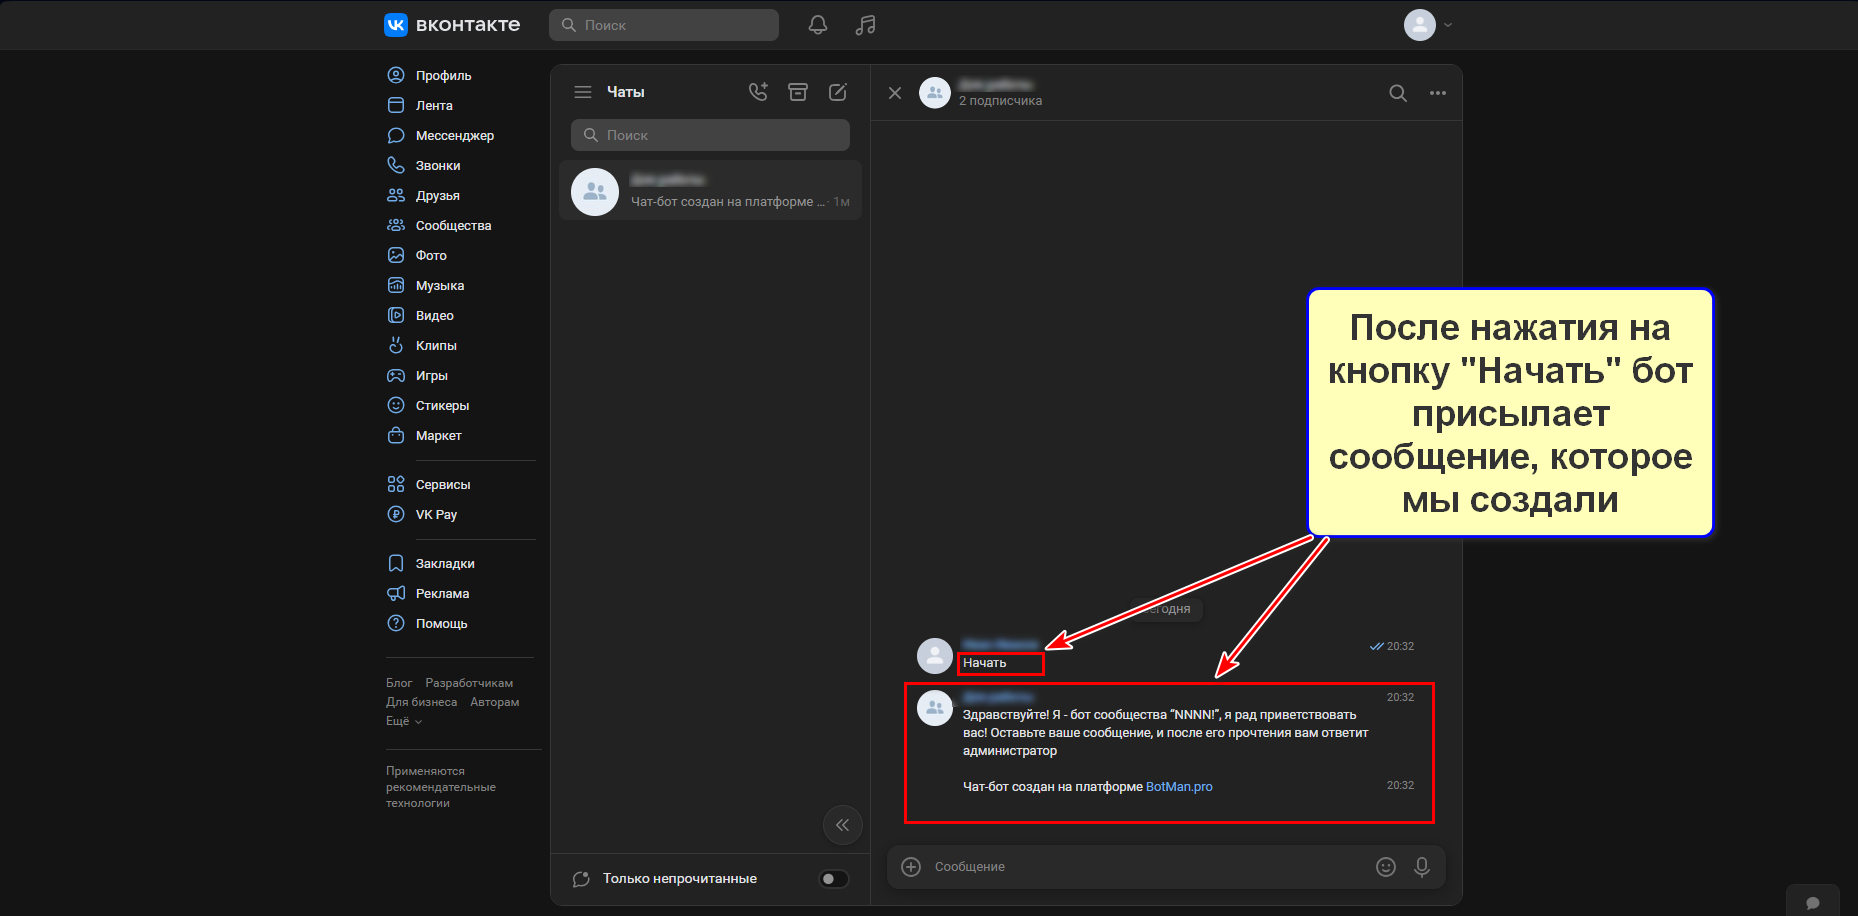Viewport: 1858px width, 916px height.
Task: Open the chats archive icon
Action: 798,92
